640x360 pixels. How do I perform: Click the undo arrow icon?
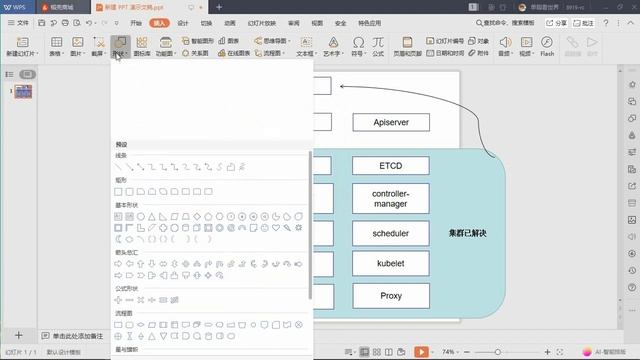(89, 23)
